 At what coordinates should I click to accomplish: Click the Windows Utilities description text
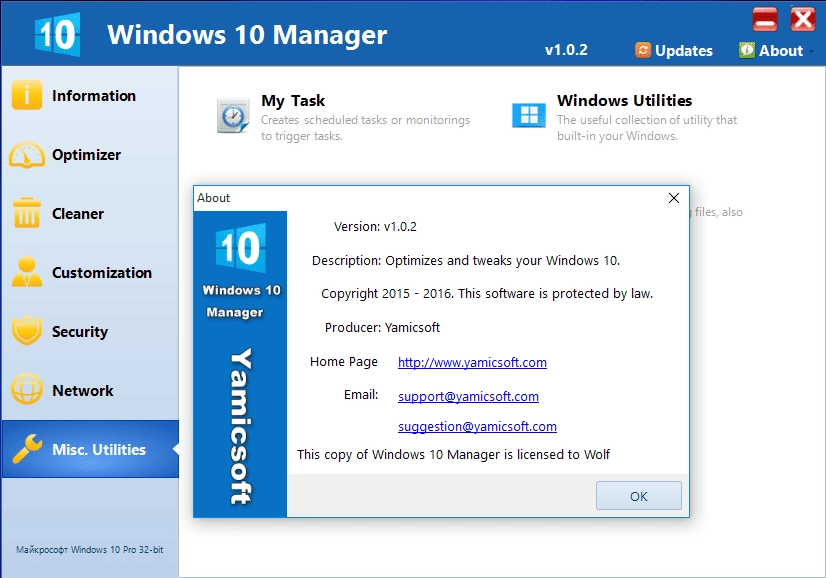click(647, 128)
